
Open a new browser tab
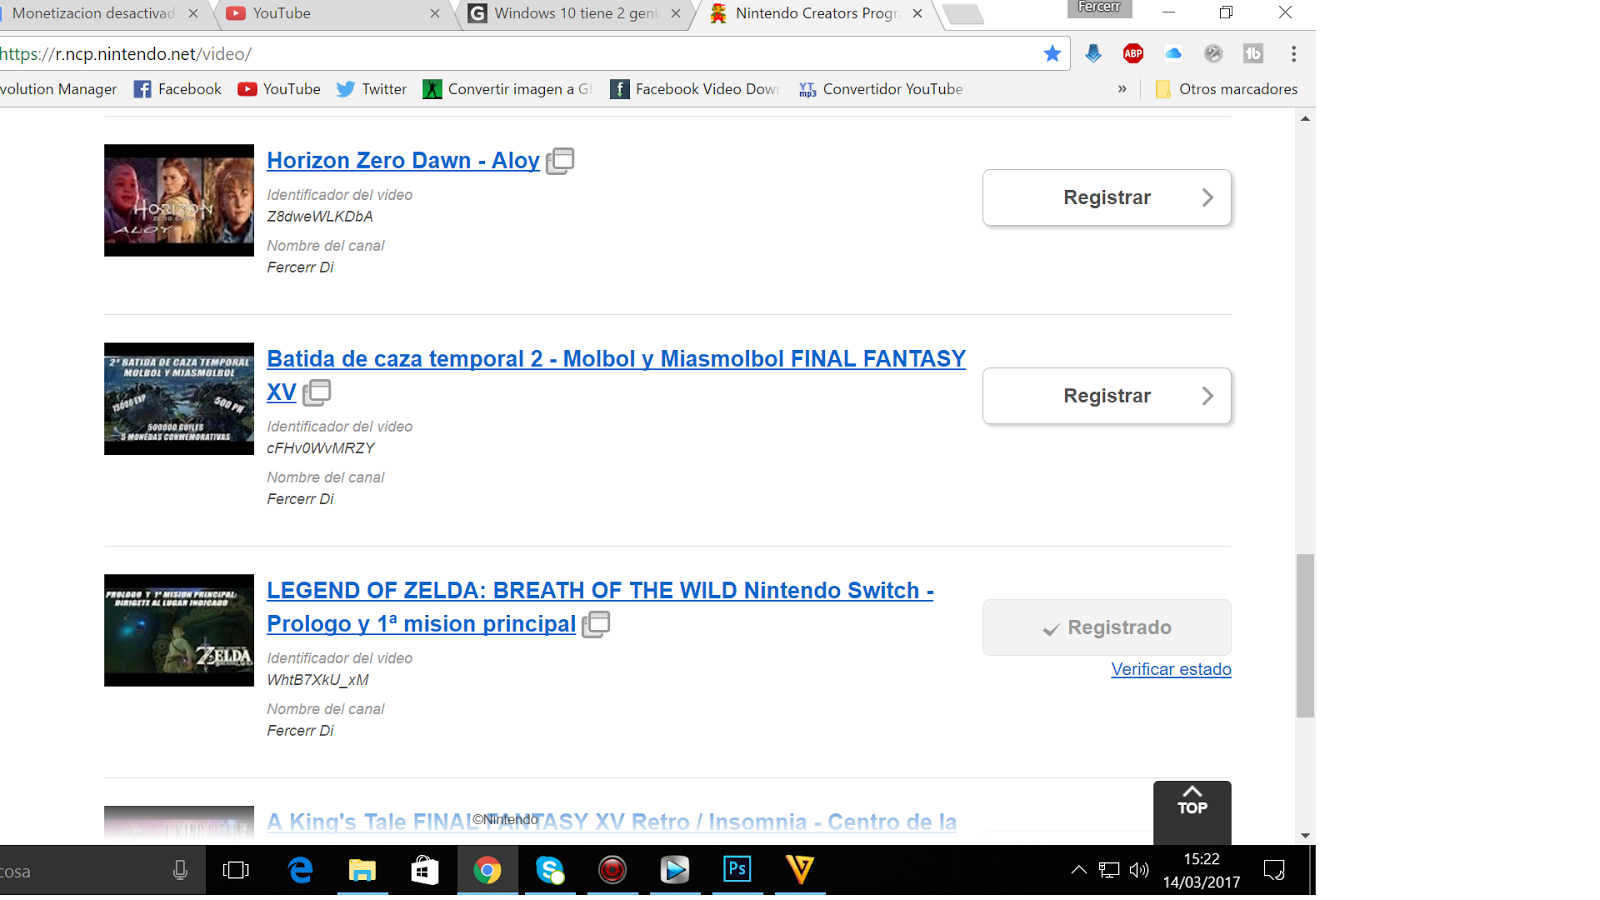(x=963, y=14)
